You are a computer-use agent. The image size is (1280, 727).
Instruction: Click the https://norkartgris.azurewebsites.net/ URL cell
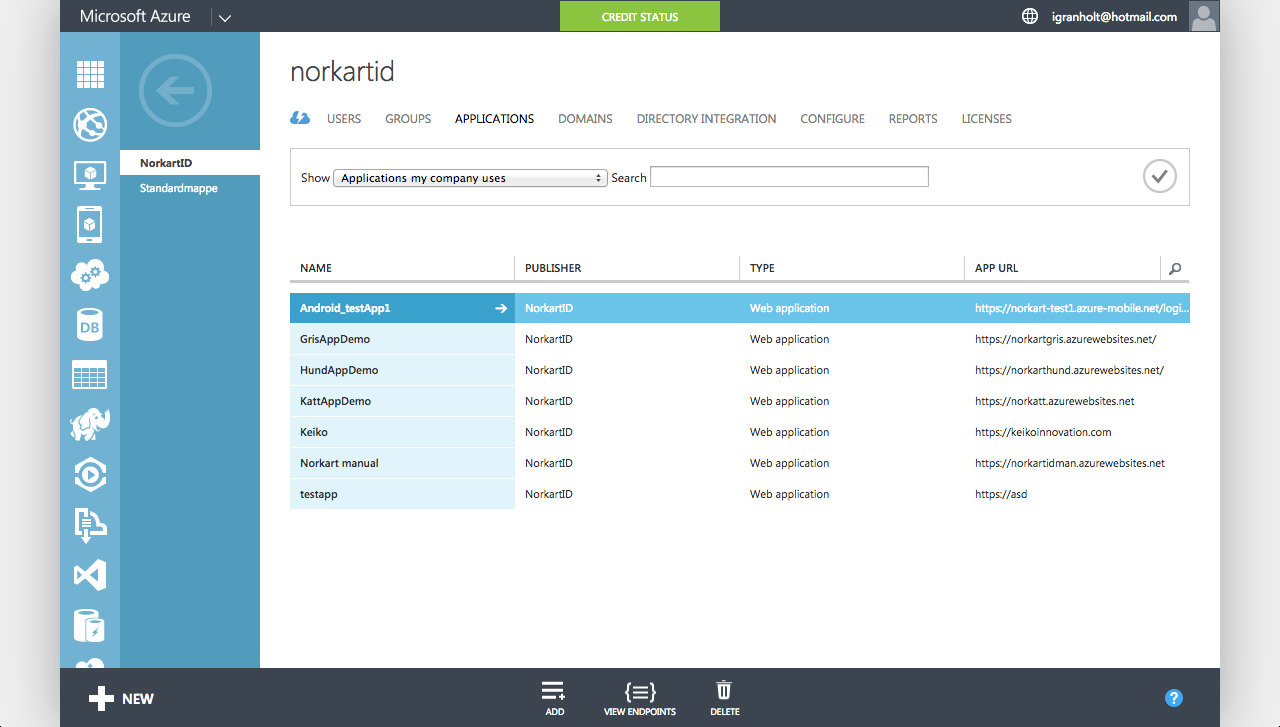(x=1065, y=339)
